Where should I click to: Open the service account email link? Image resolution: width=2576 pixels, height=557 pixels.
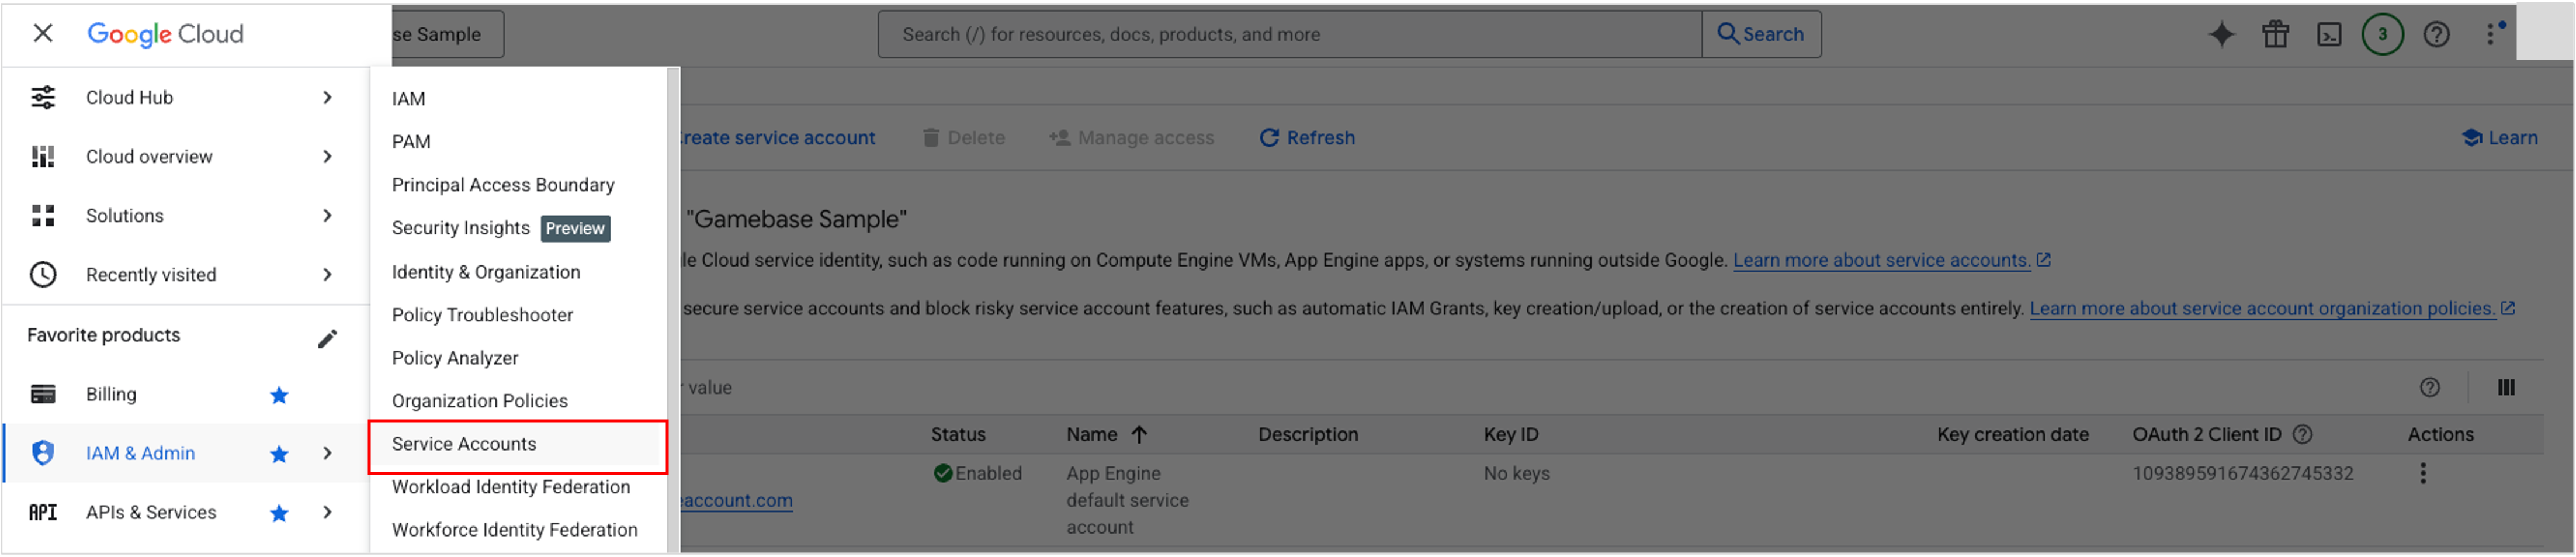737,501
